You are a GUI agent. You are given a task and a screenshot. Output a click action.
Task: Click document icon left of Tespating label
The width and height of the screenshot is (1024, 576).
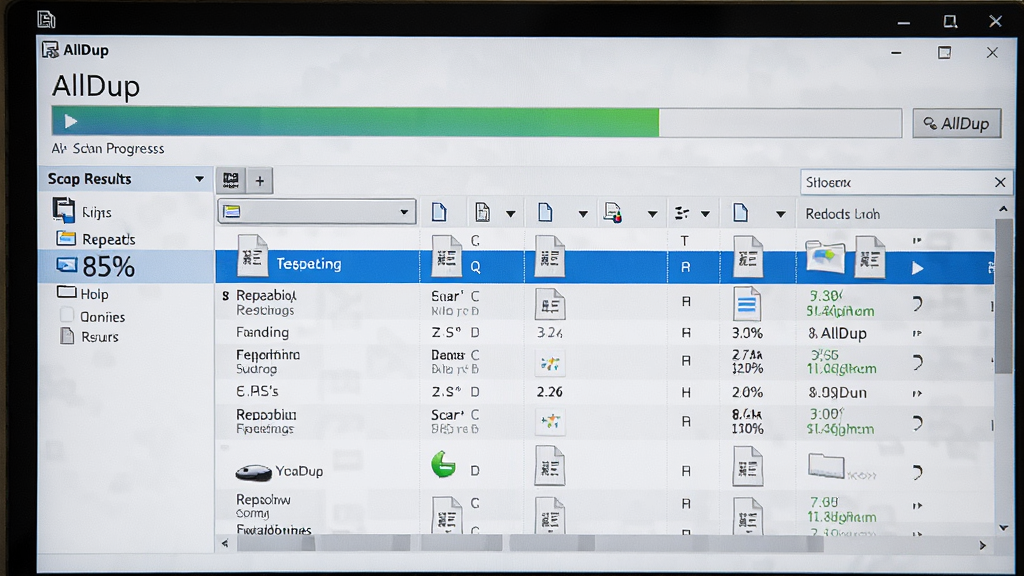252,256
